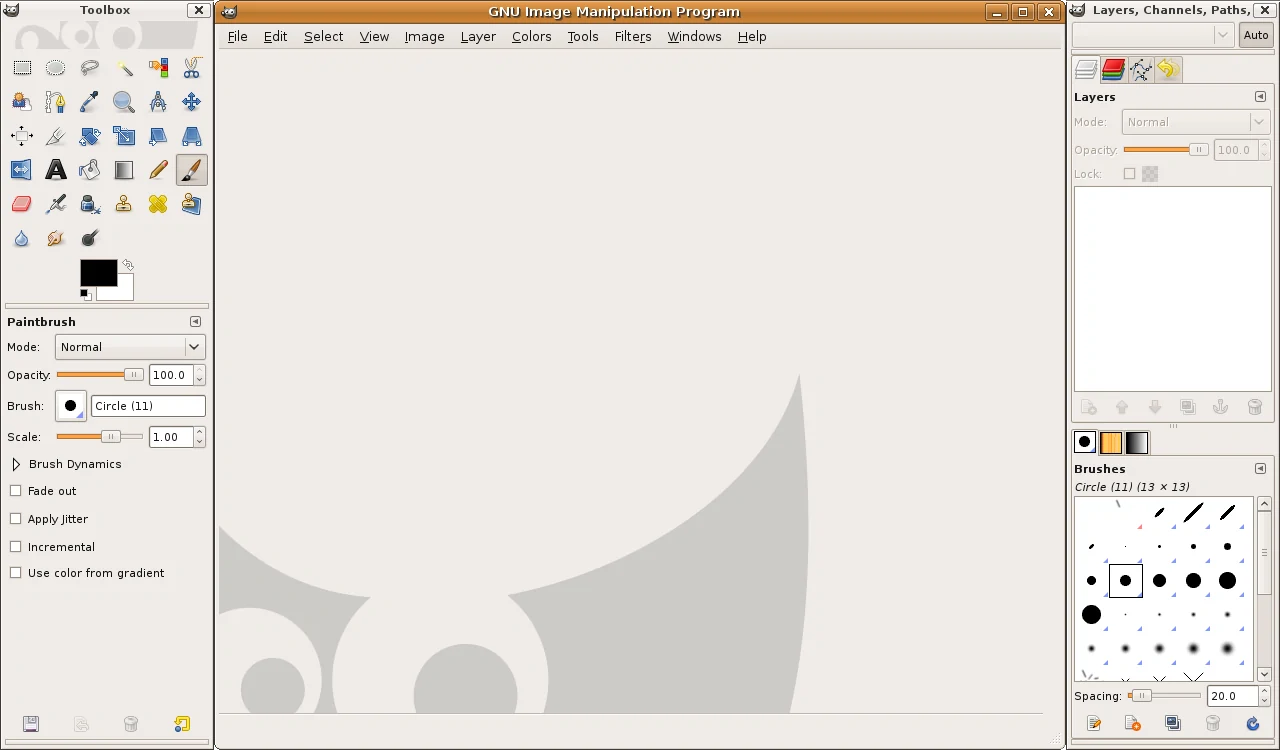Open the Colors menu
Viewport: 1280px width, 750px height.
tap(531, 37)
